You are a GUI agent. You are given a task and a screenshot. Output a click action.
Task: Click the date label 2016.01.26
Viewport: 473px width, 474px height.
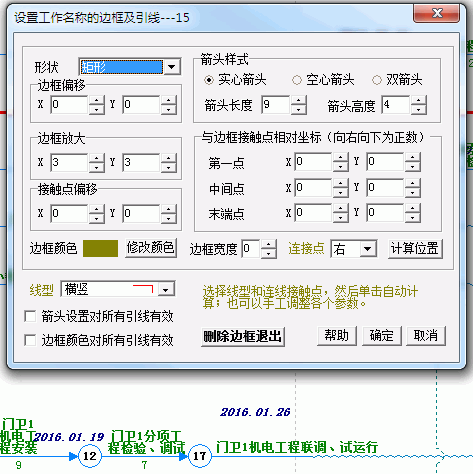tap(255, 412)
